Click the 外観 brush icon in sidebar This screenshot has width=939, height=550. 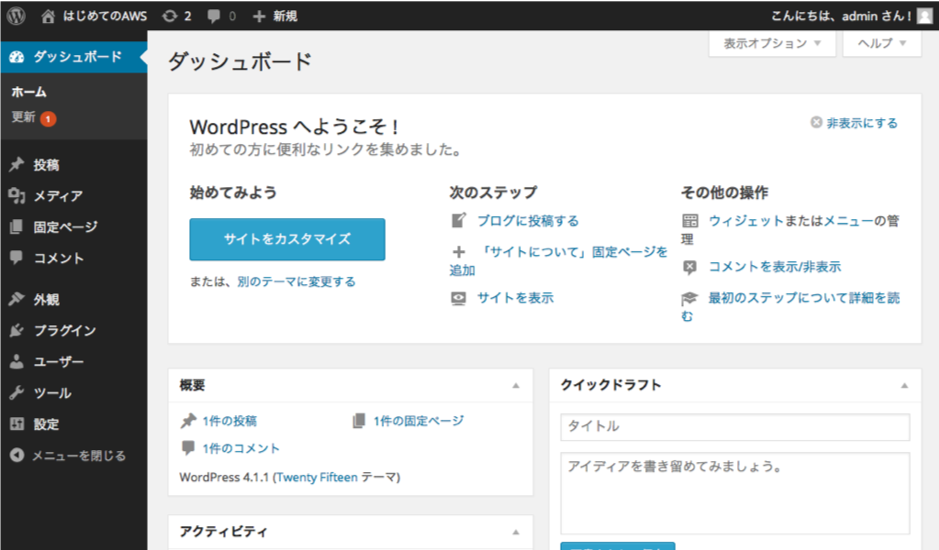17,299
